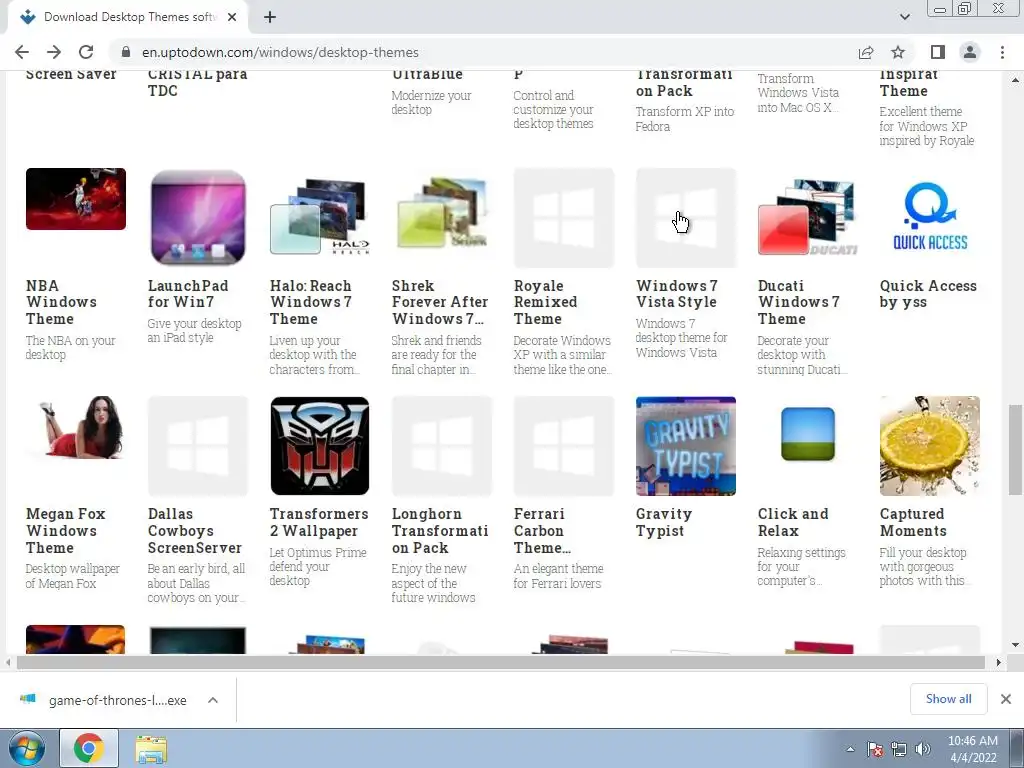Show hidden system tray icons
Image resolution: width=1024 pixels, height=768 pixels.
click(x=850, y=749)
